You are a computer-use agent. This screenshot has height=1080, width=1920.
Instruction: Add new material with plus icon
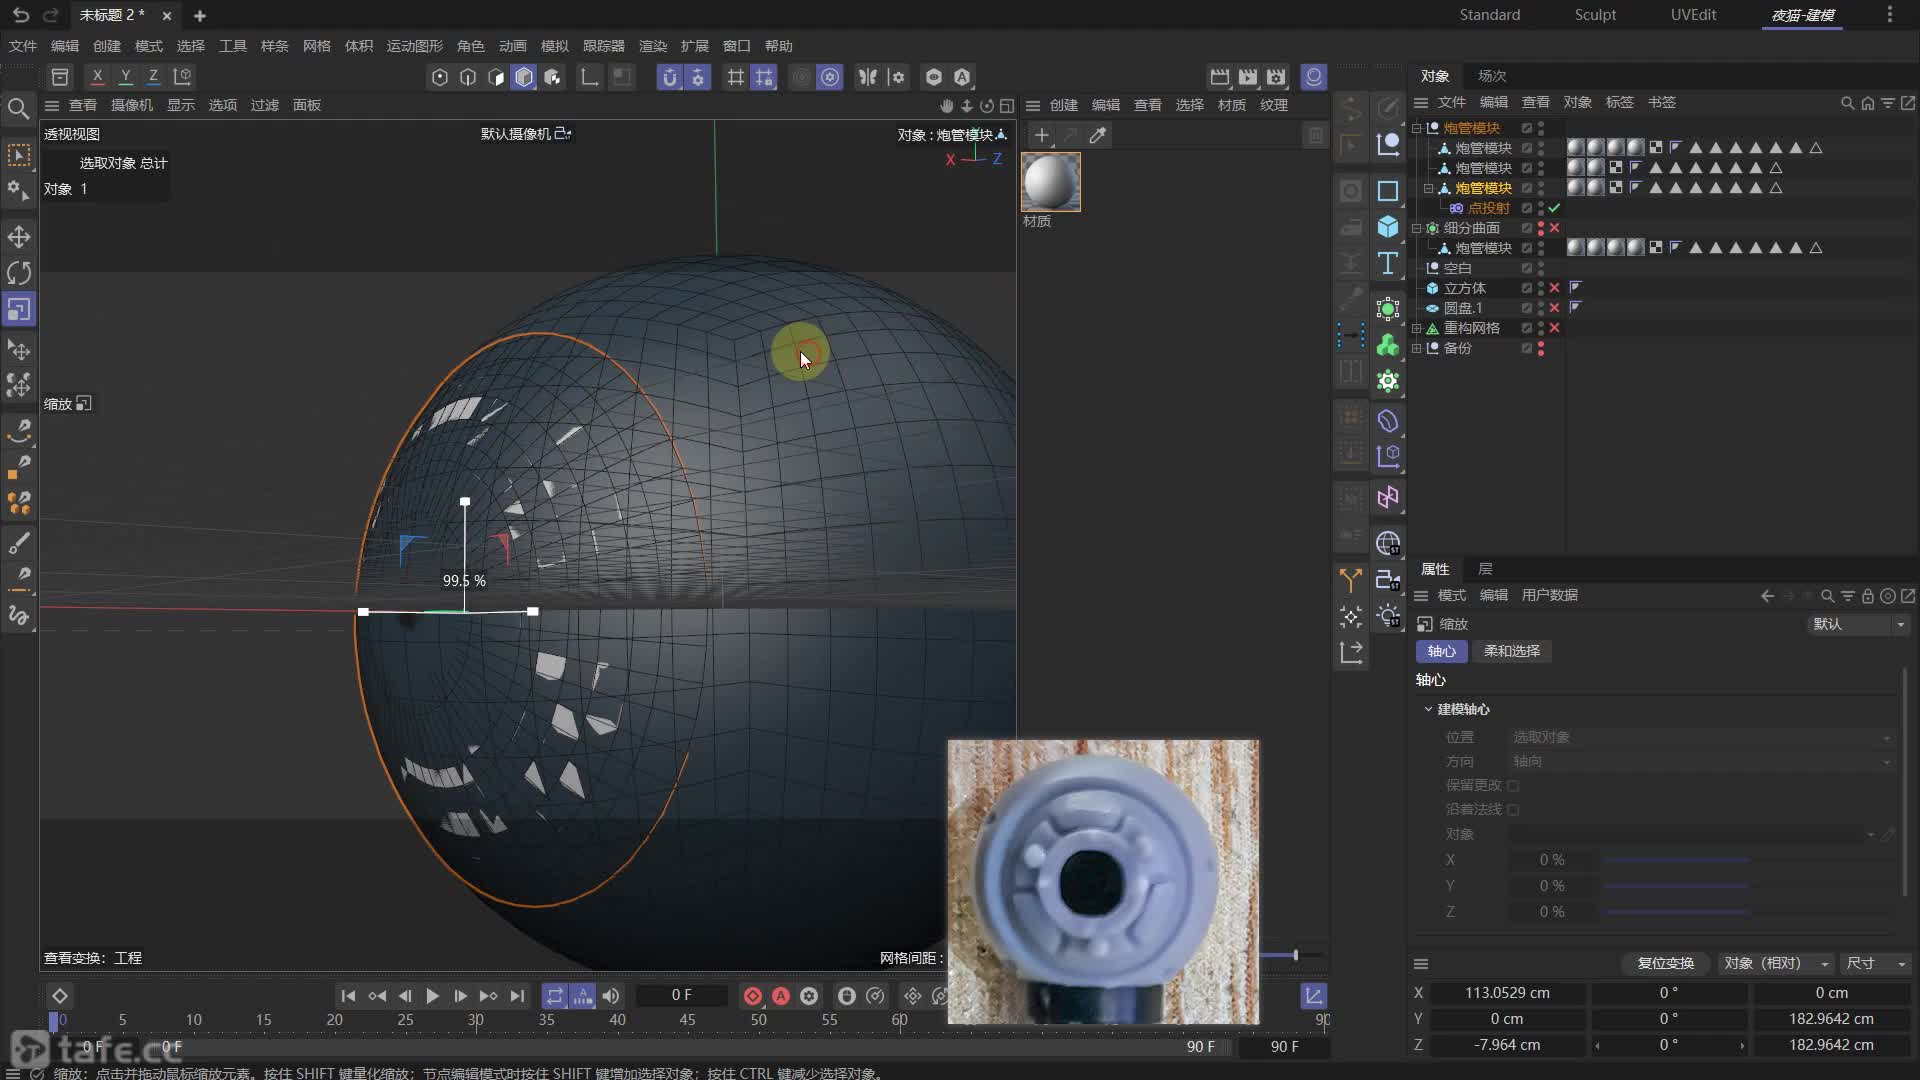pos(1041,135)
